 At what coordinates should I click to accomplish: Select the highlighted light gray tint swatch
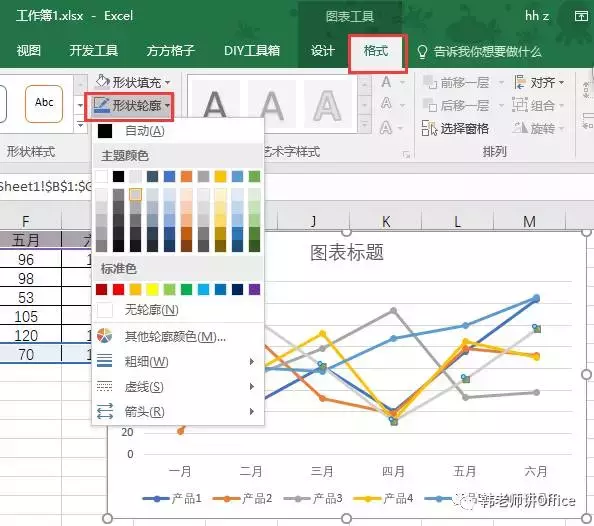[x=135, y=195]
